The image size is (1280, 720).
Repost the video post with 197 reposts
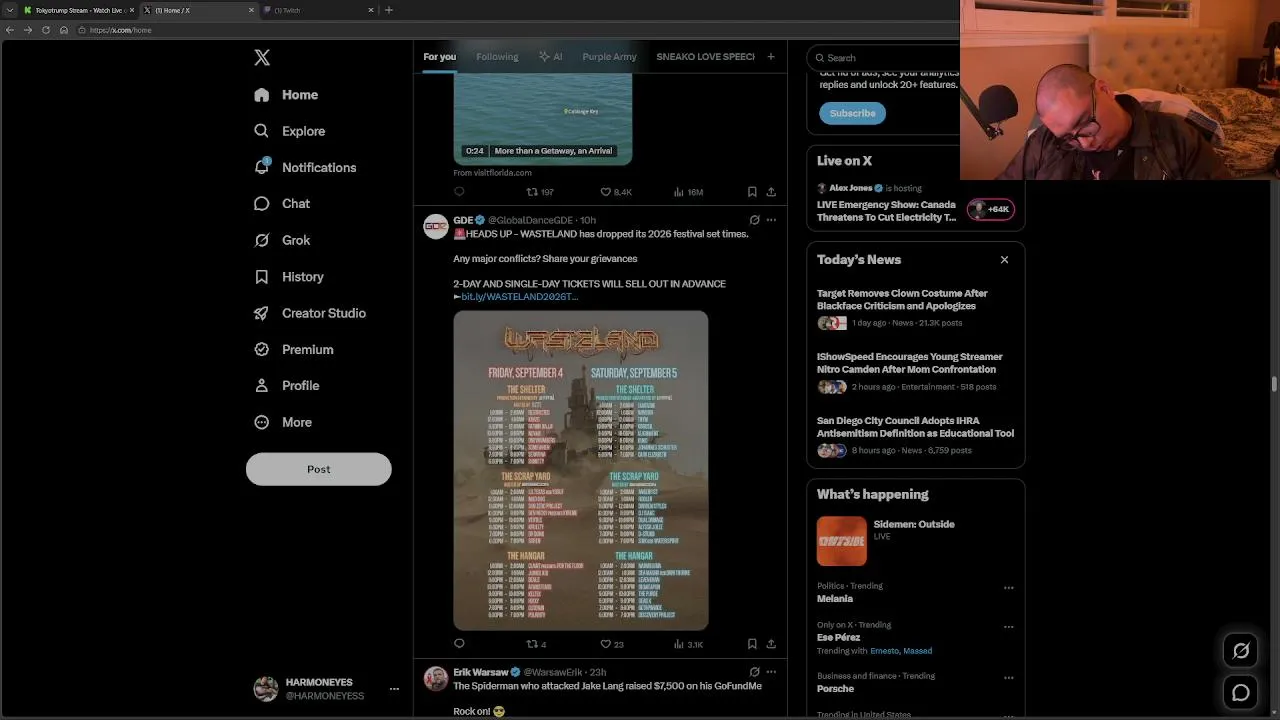[x=540, y=192]
